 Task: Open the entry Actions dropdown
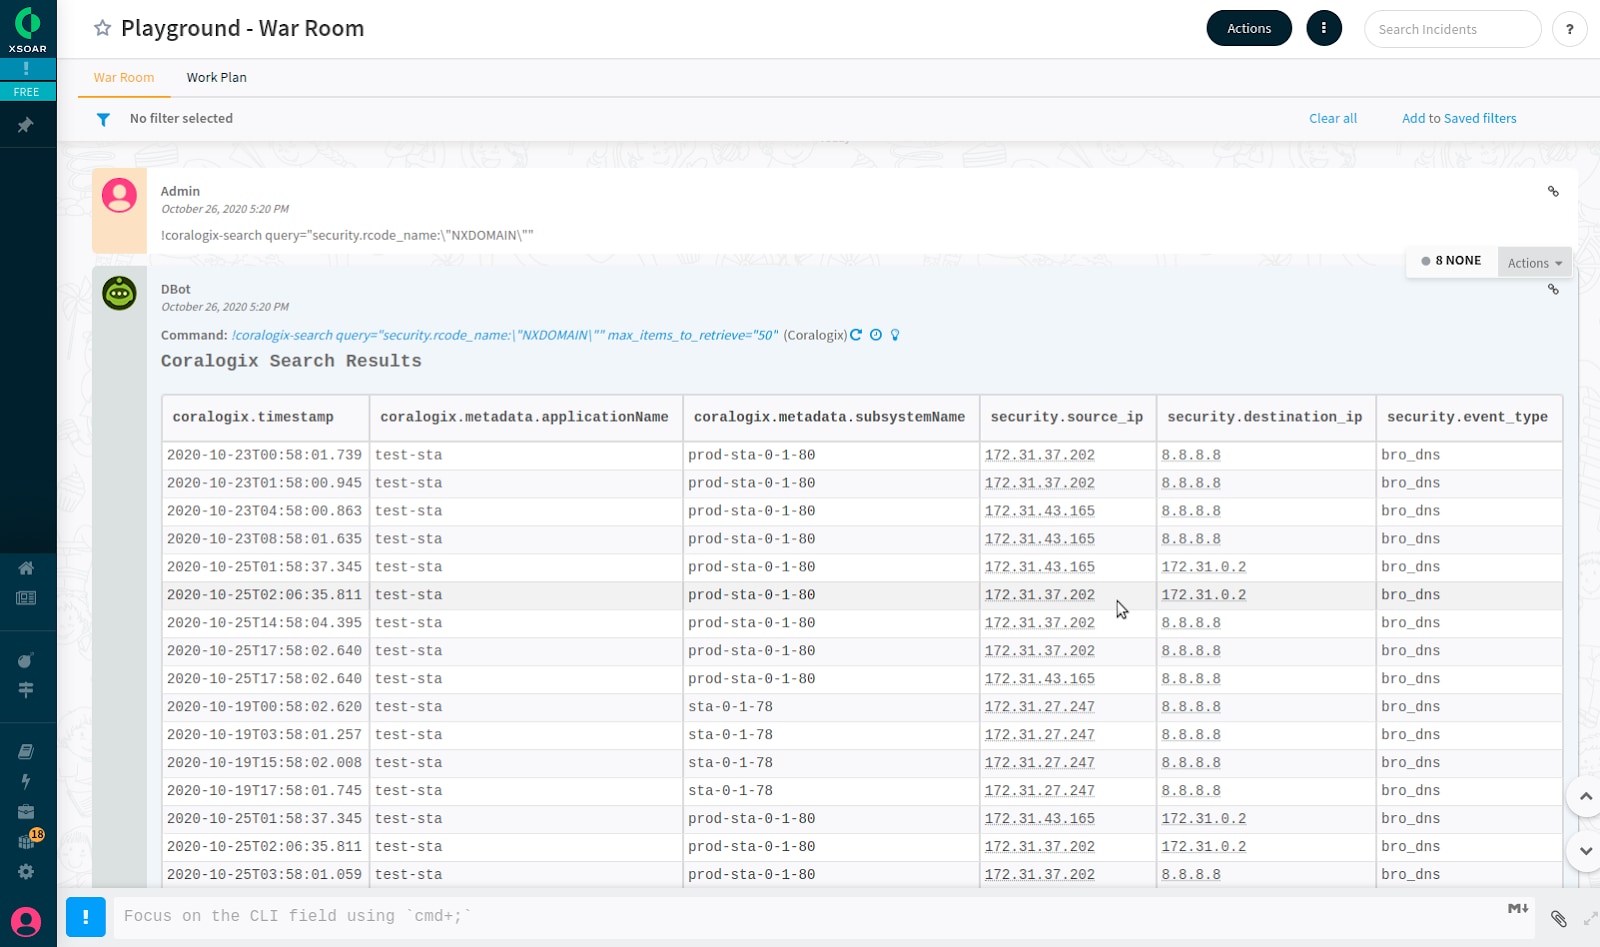point(1535,263)
